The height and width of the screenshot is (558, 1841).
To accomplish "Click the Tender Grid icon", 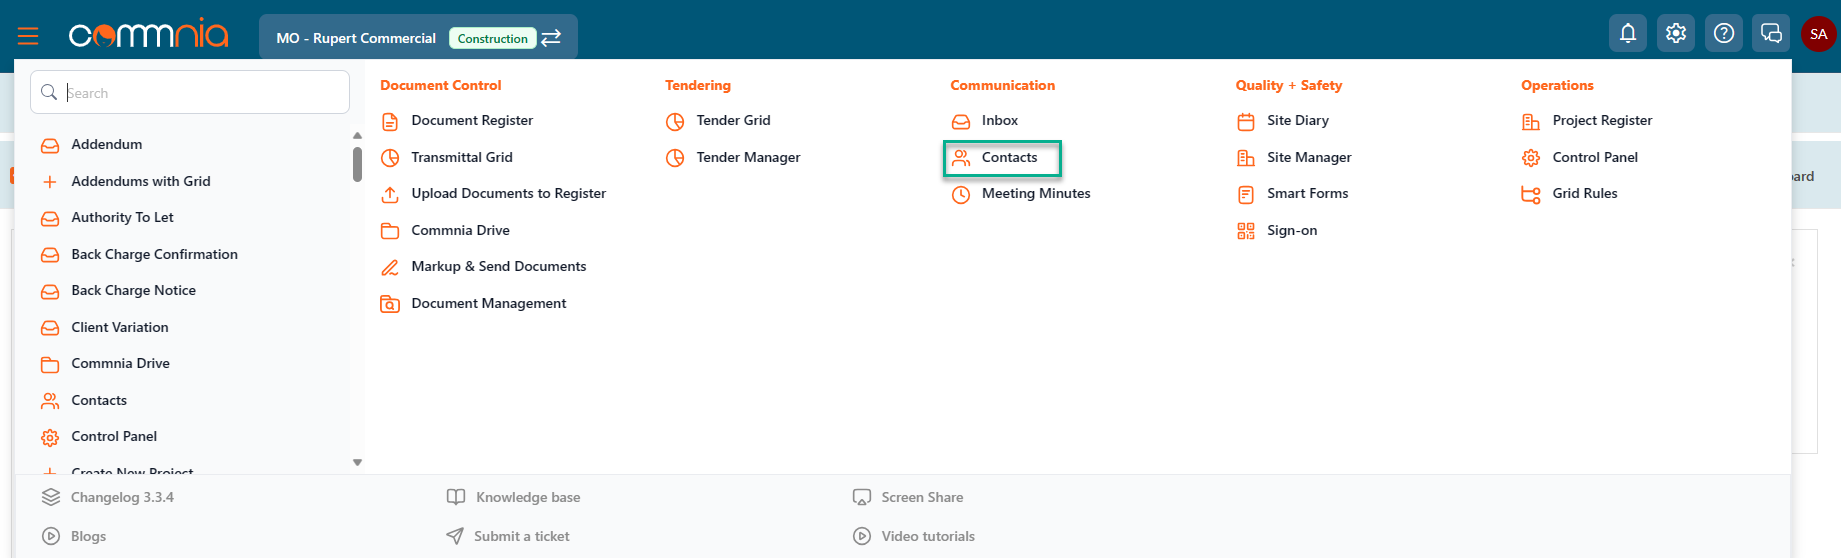I will [675, 122].
